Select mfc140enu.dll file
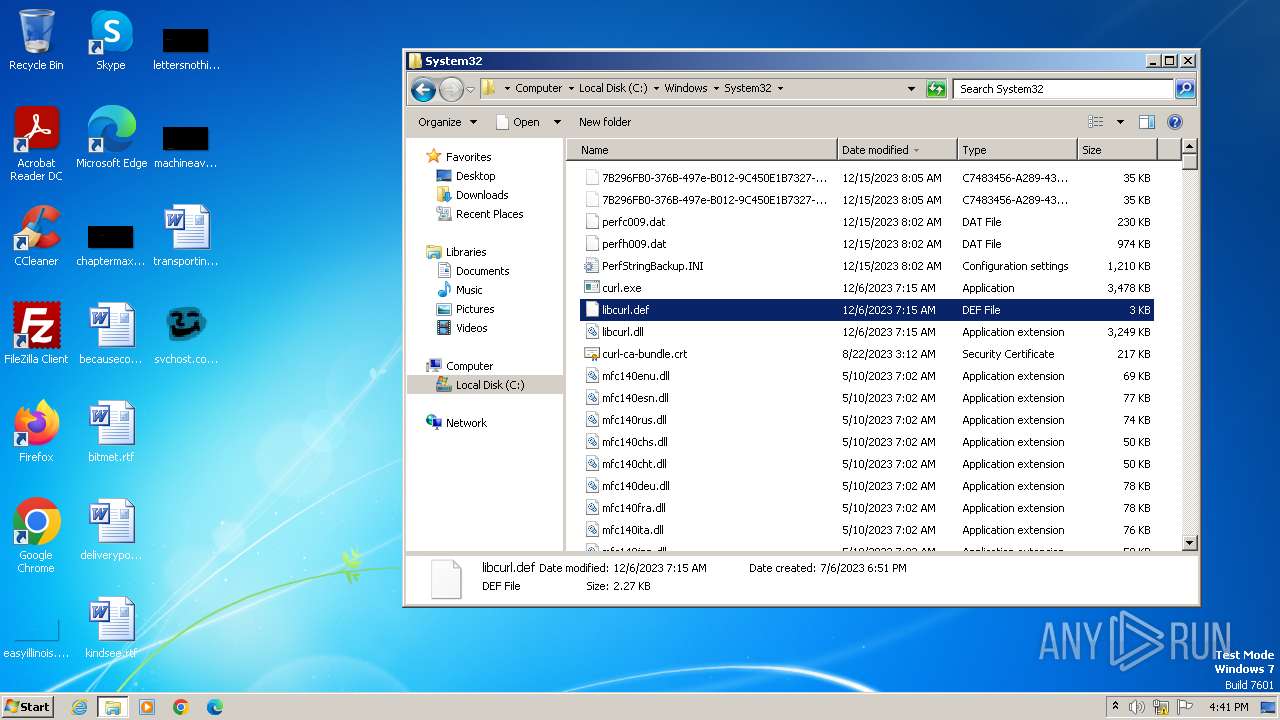 [635, 376]
